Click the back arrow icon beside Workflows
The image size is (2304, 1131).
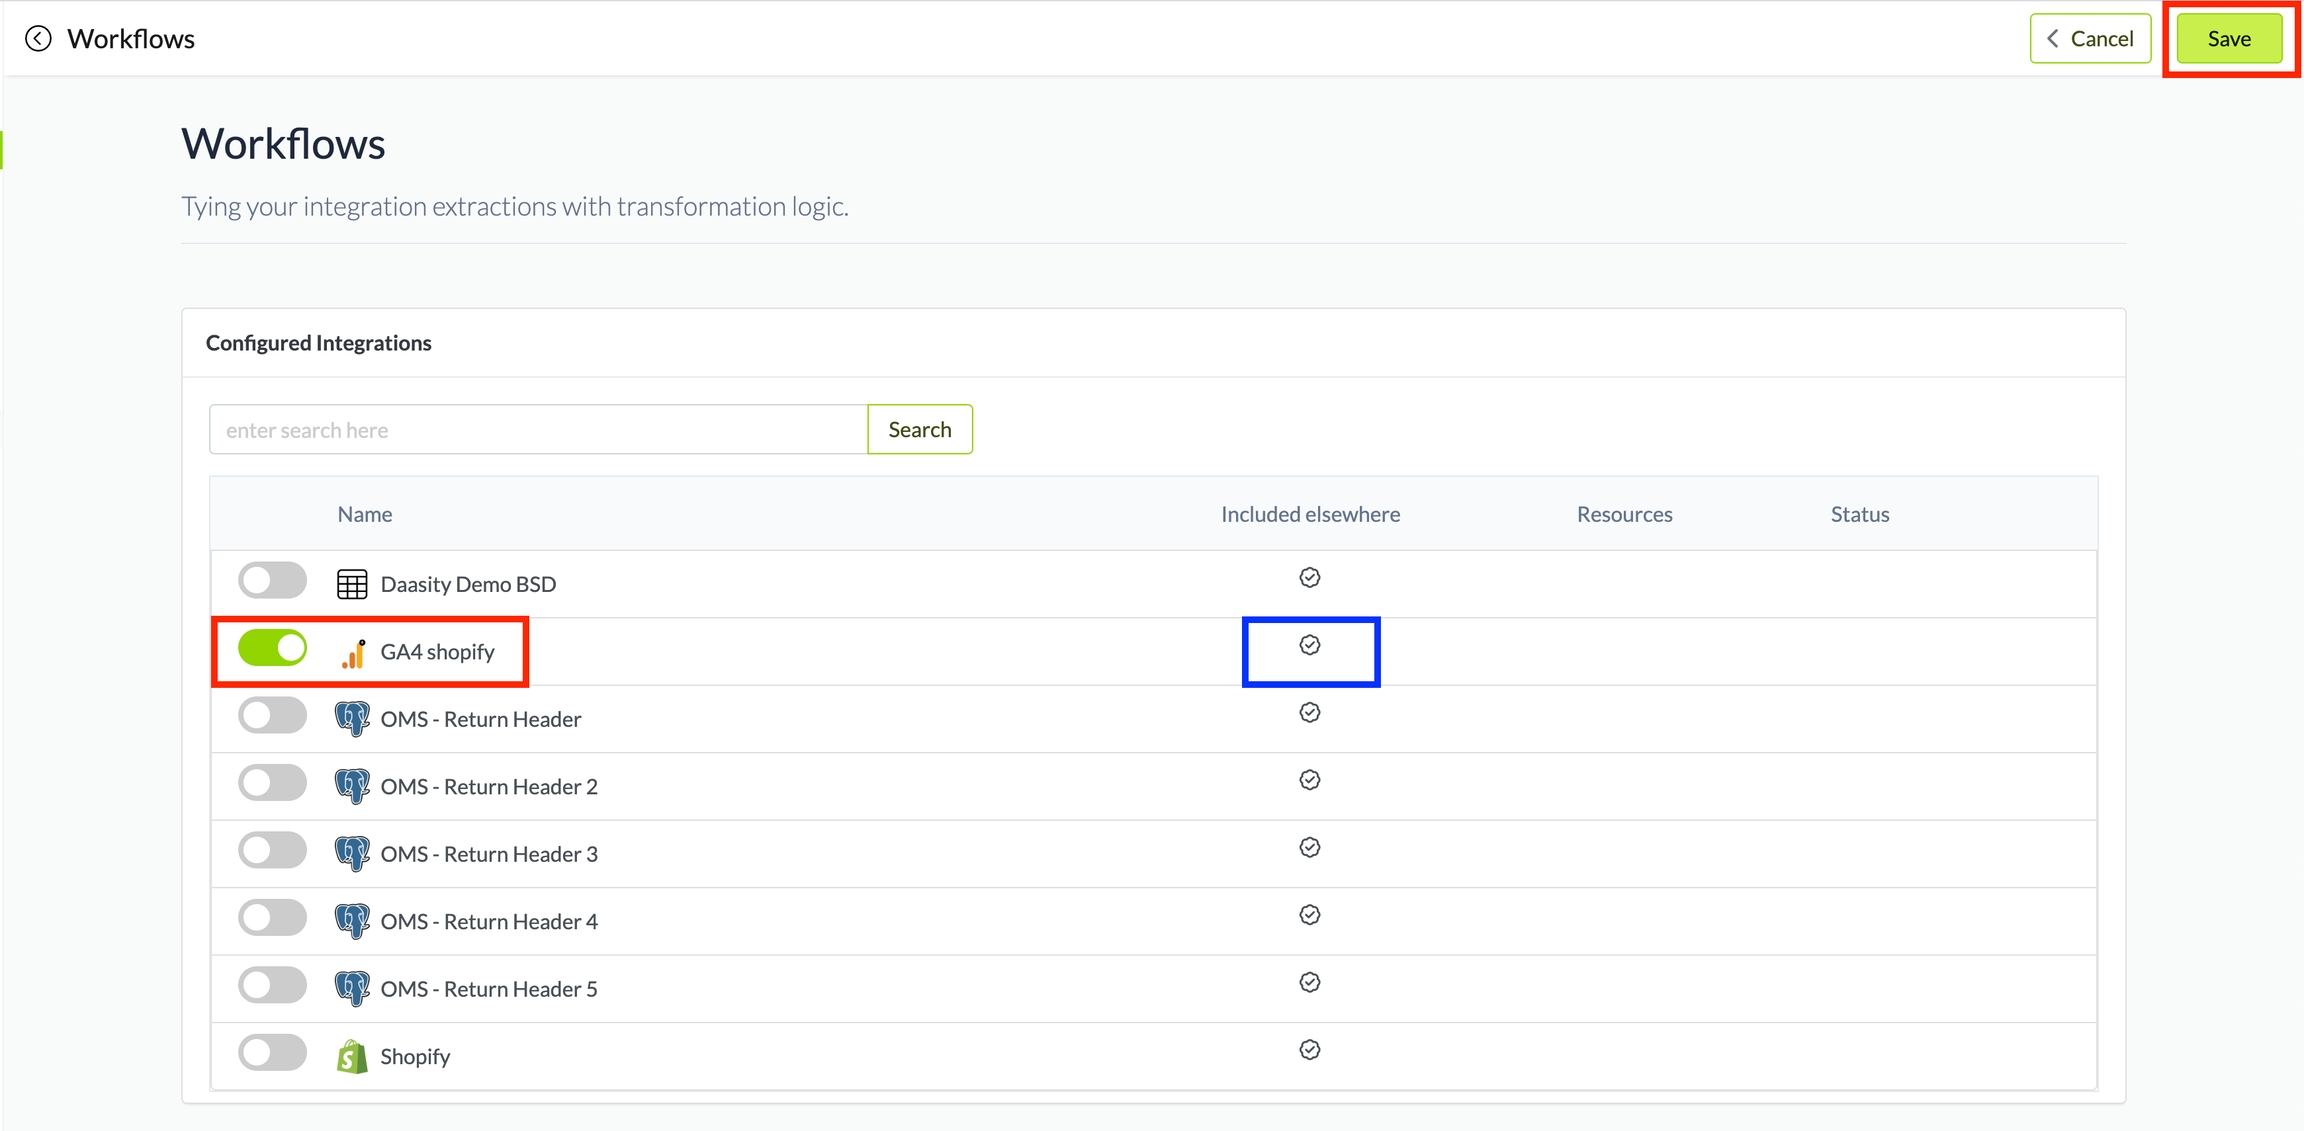tap(38, 39)
